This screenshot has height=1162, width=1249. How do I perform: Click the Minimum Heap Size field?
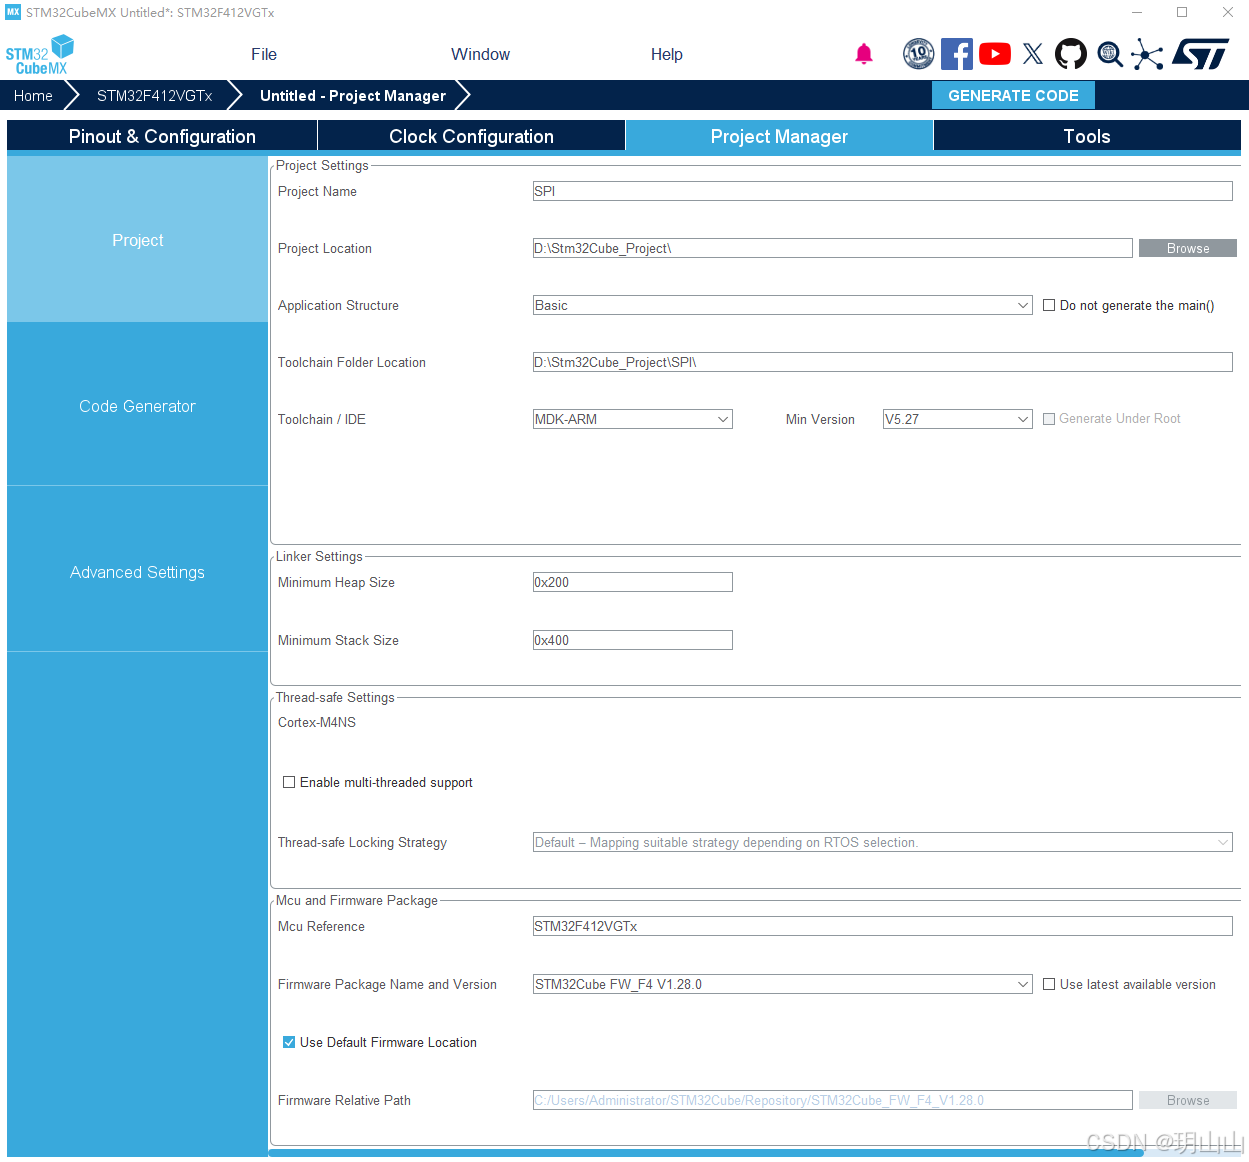(x=632, y=582)
